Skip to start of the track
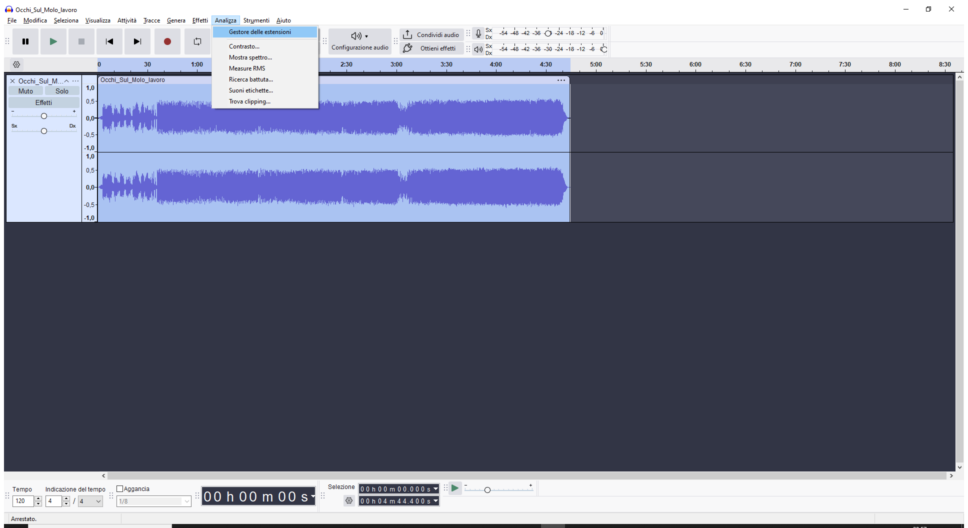 [x=109, y=41]
